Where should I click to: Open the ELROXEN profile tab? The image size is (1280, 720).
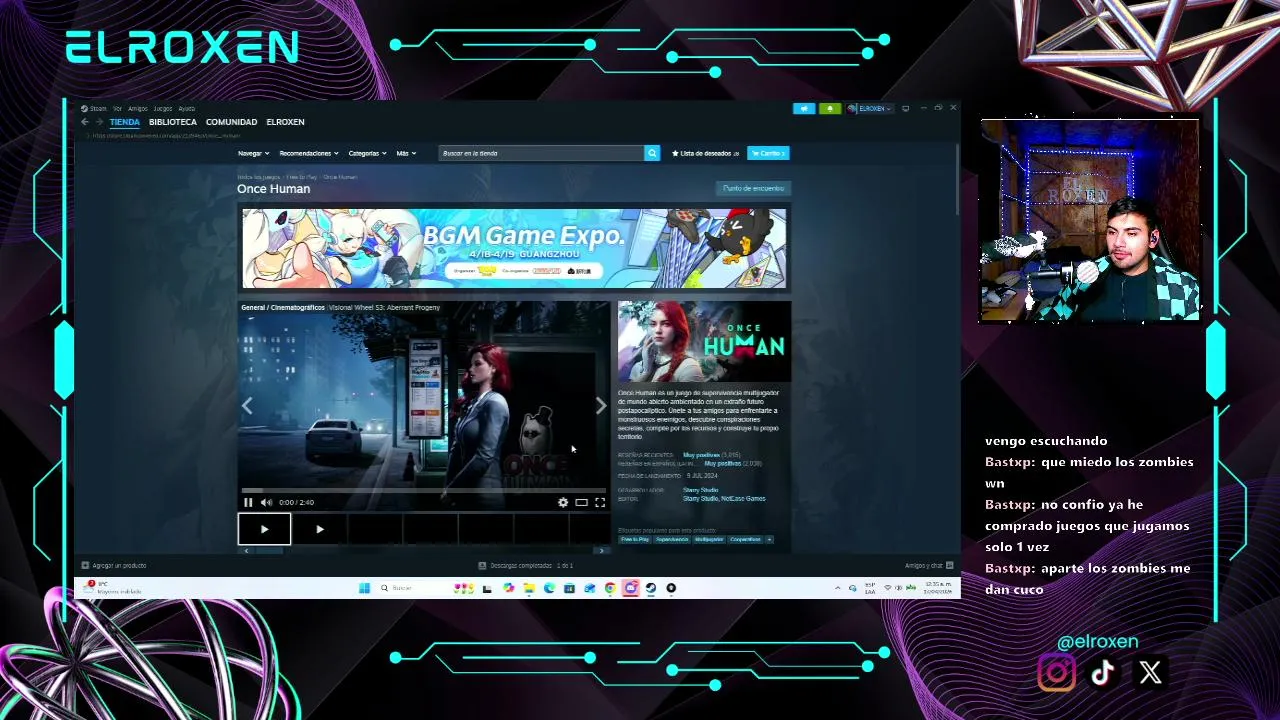point(285,122)
